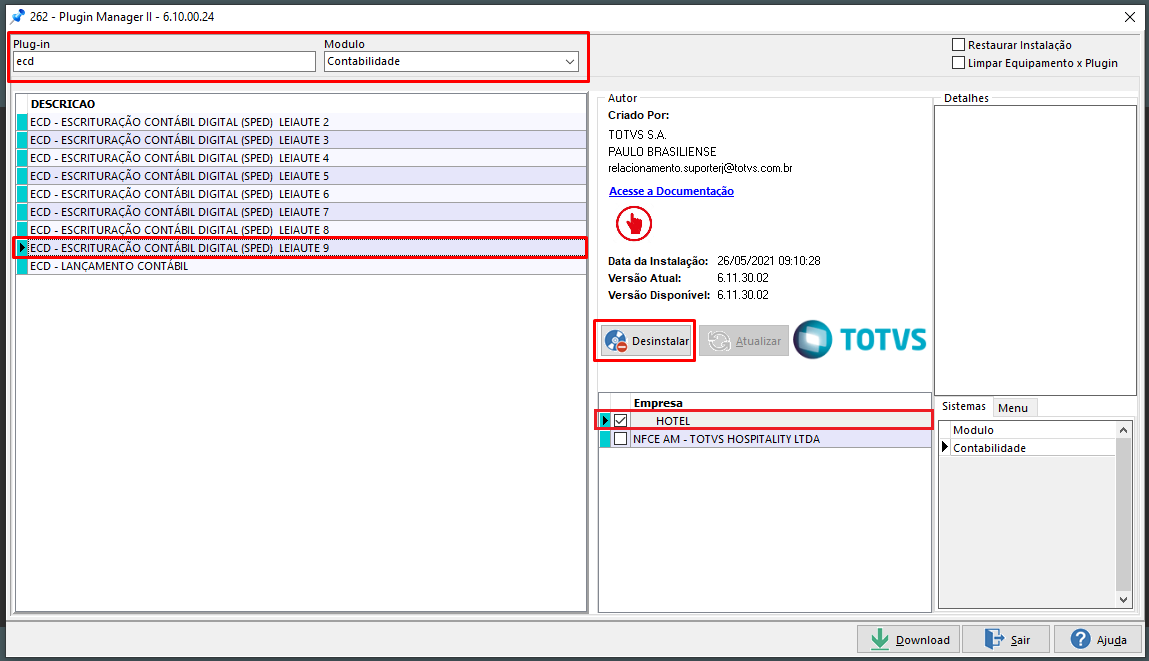The height and width of the screenshot is (661, 1149).
Task: Click the Desinstalar button
Action: pyautogui.click(x=646, y=341)
